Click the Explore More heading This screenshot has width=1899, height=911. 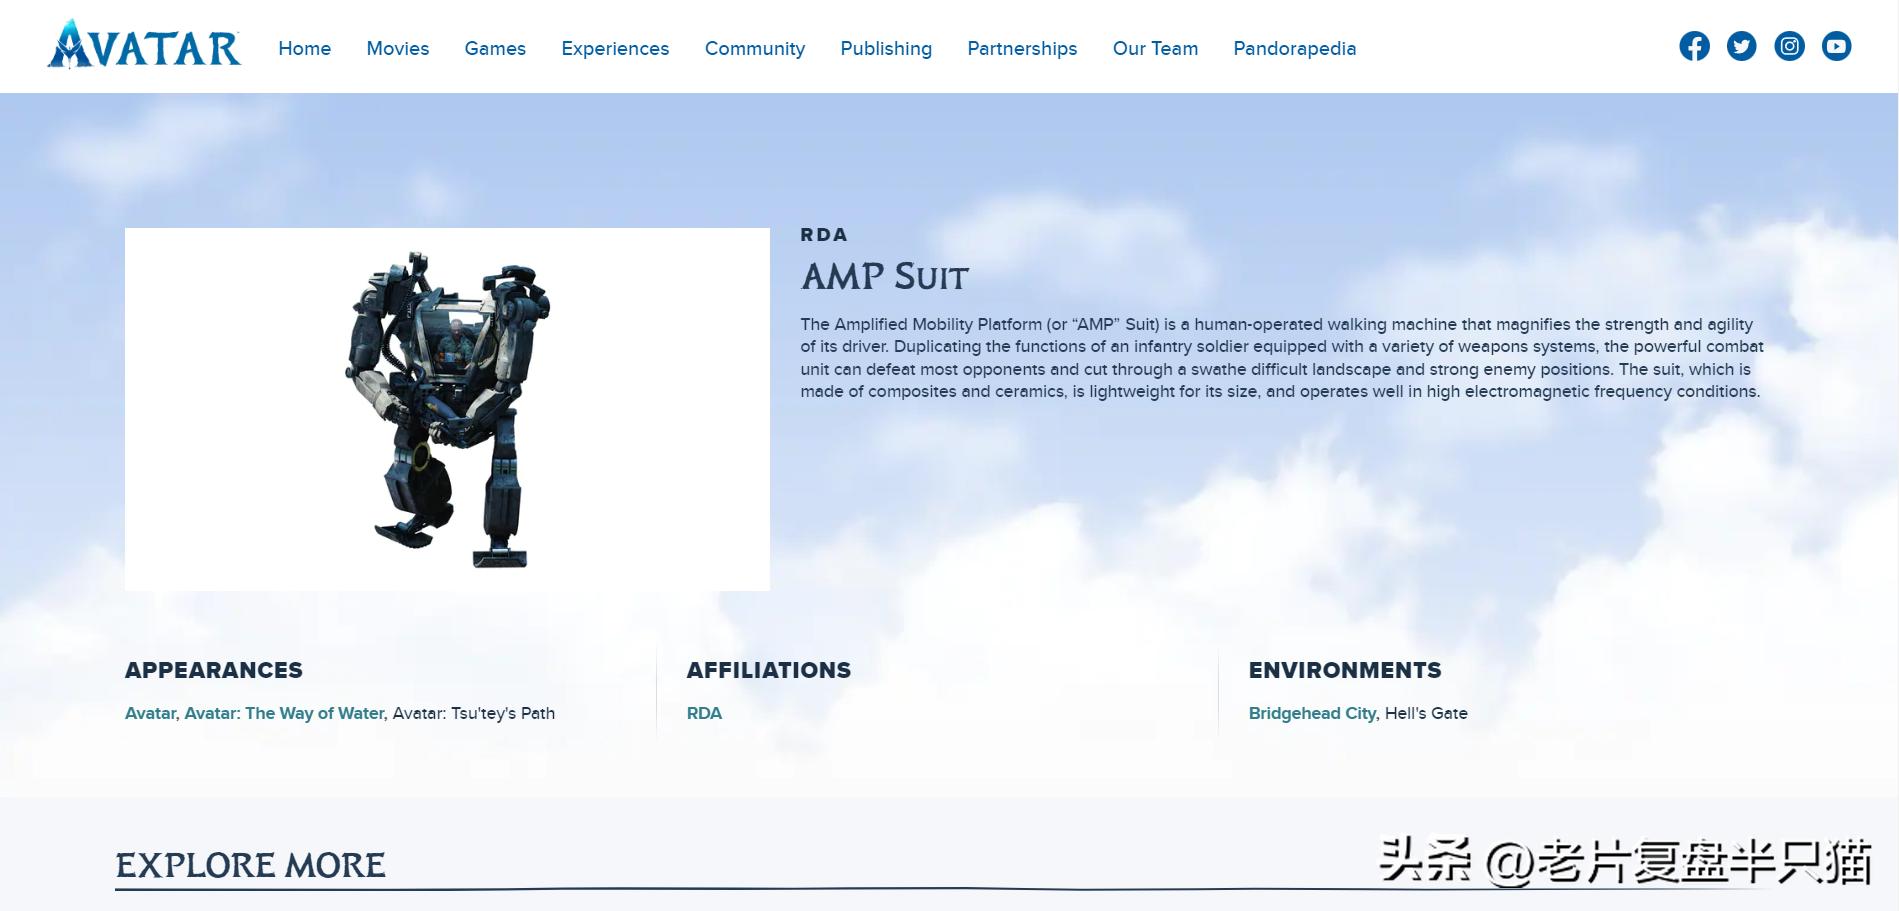pos(250,865)
